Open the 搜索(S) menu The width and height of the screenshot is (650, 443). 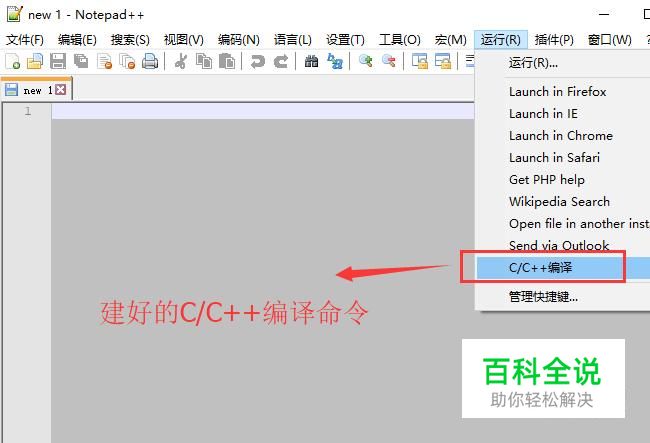(130, 40)
